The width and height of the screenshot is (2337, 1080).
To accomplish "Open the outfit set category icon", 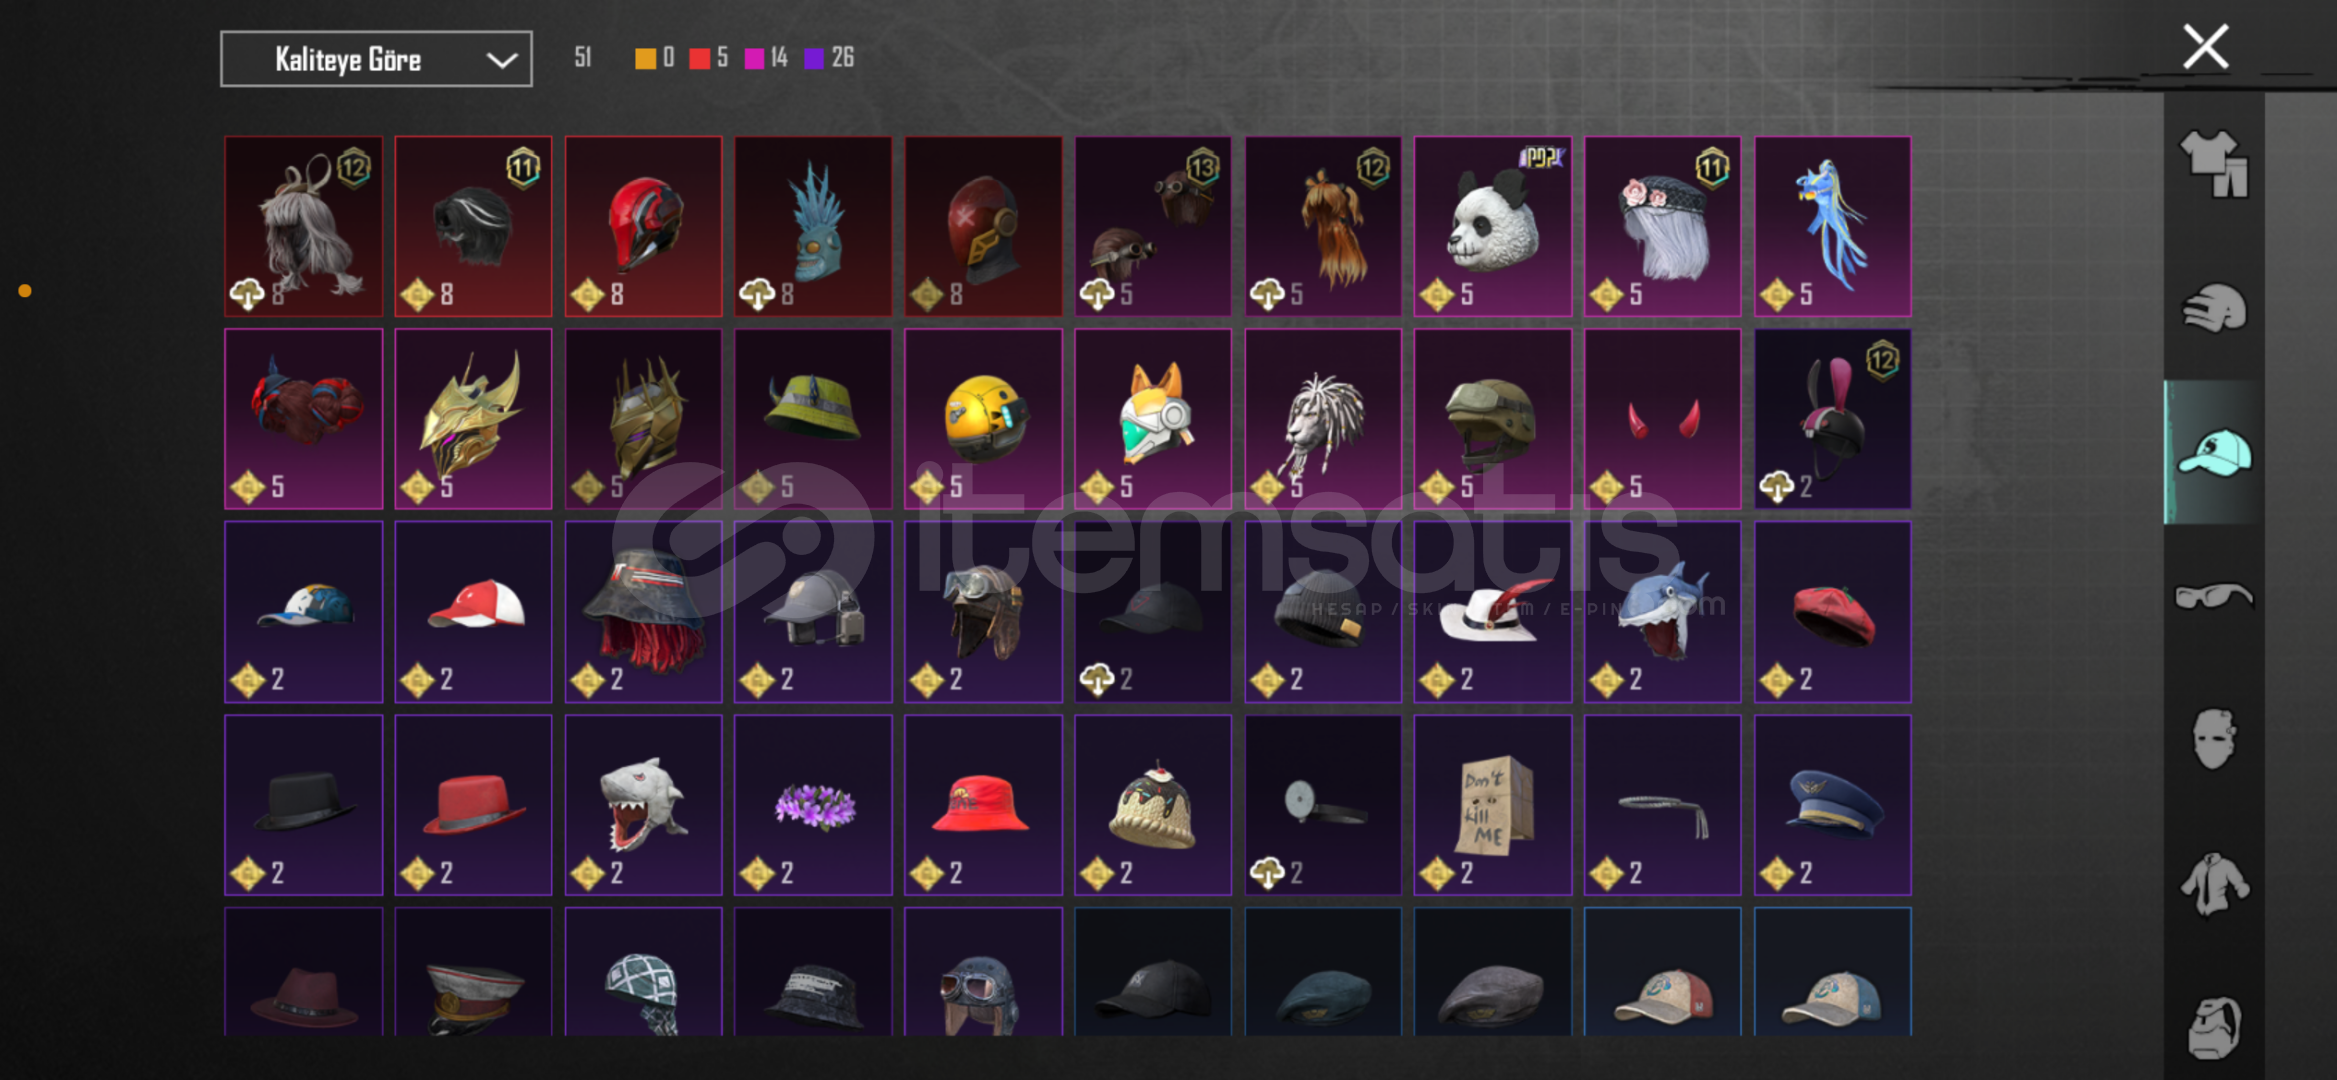I will (x=2214, y=164).
